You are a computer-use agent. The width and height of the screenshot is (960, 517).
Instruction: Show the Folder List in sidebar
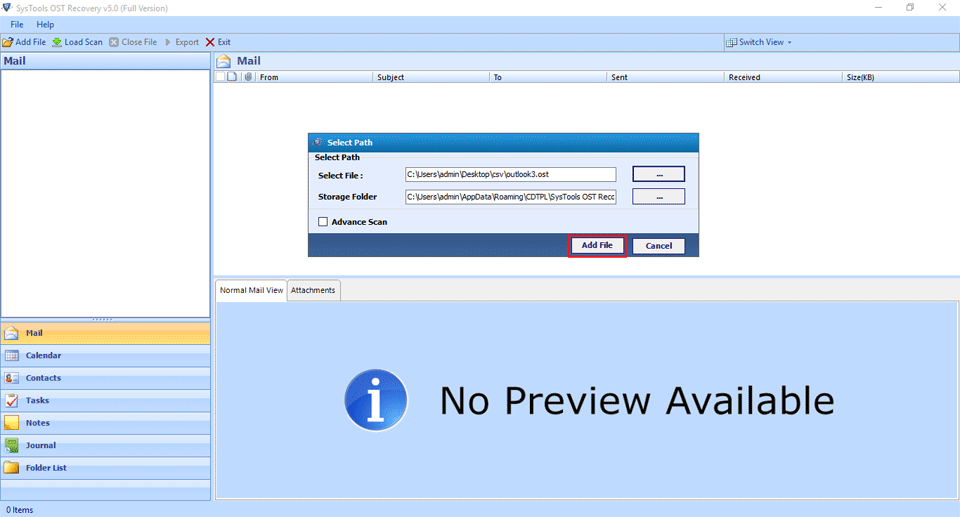point(46,468)
